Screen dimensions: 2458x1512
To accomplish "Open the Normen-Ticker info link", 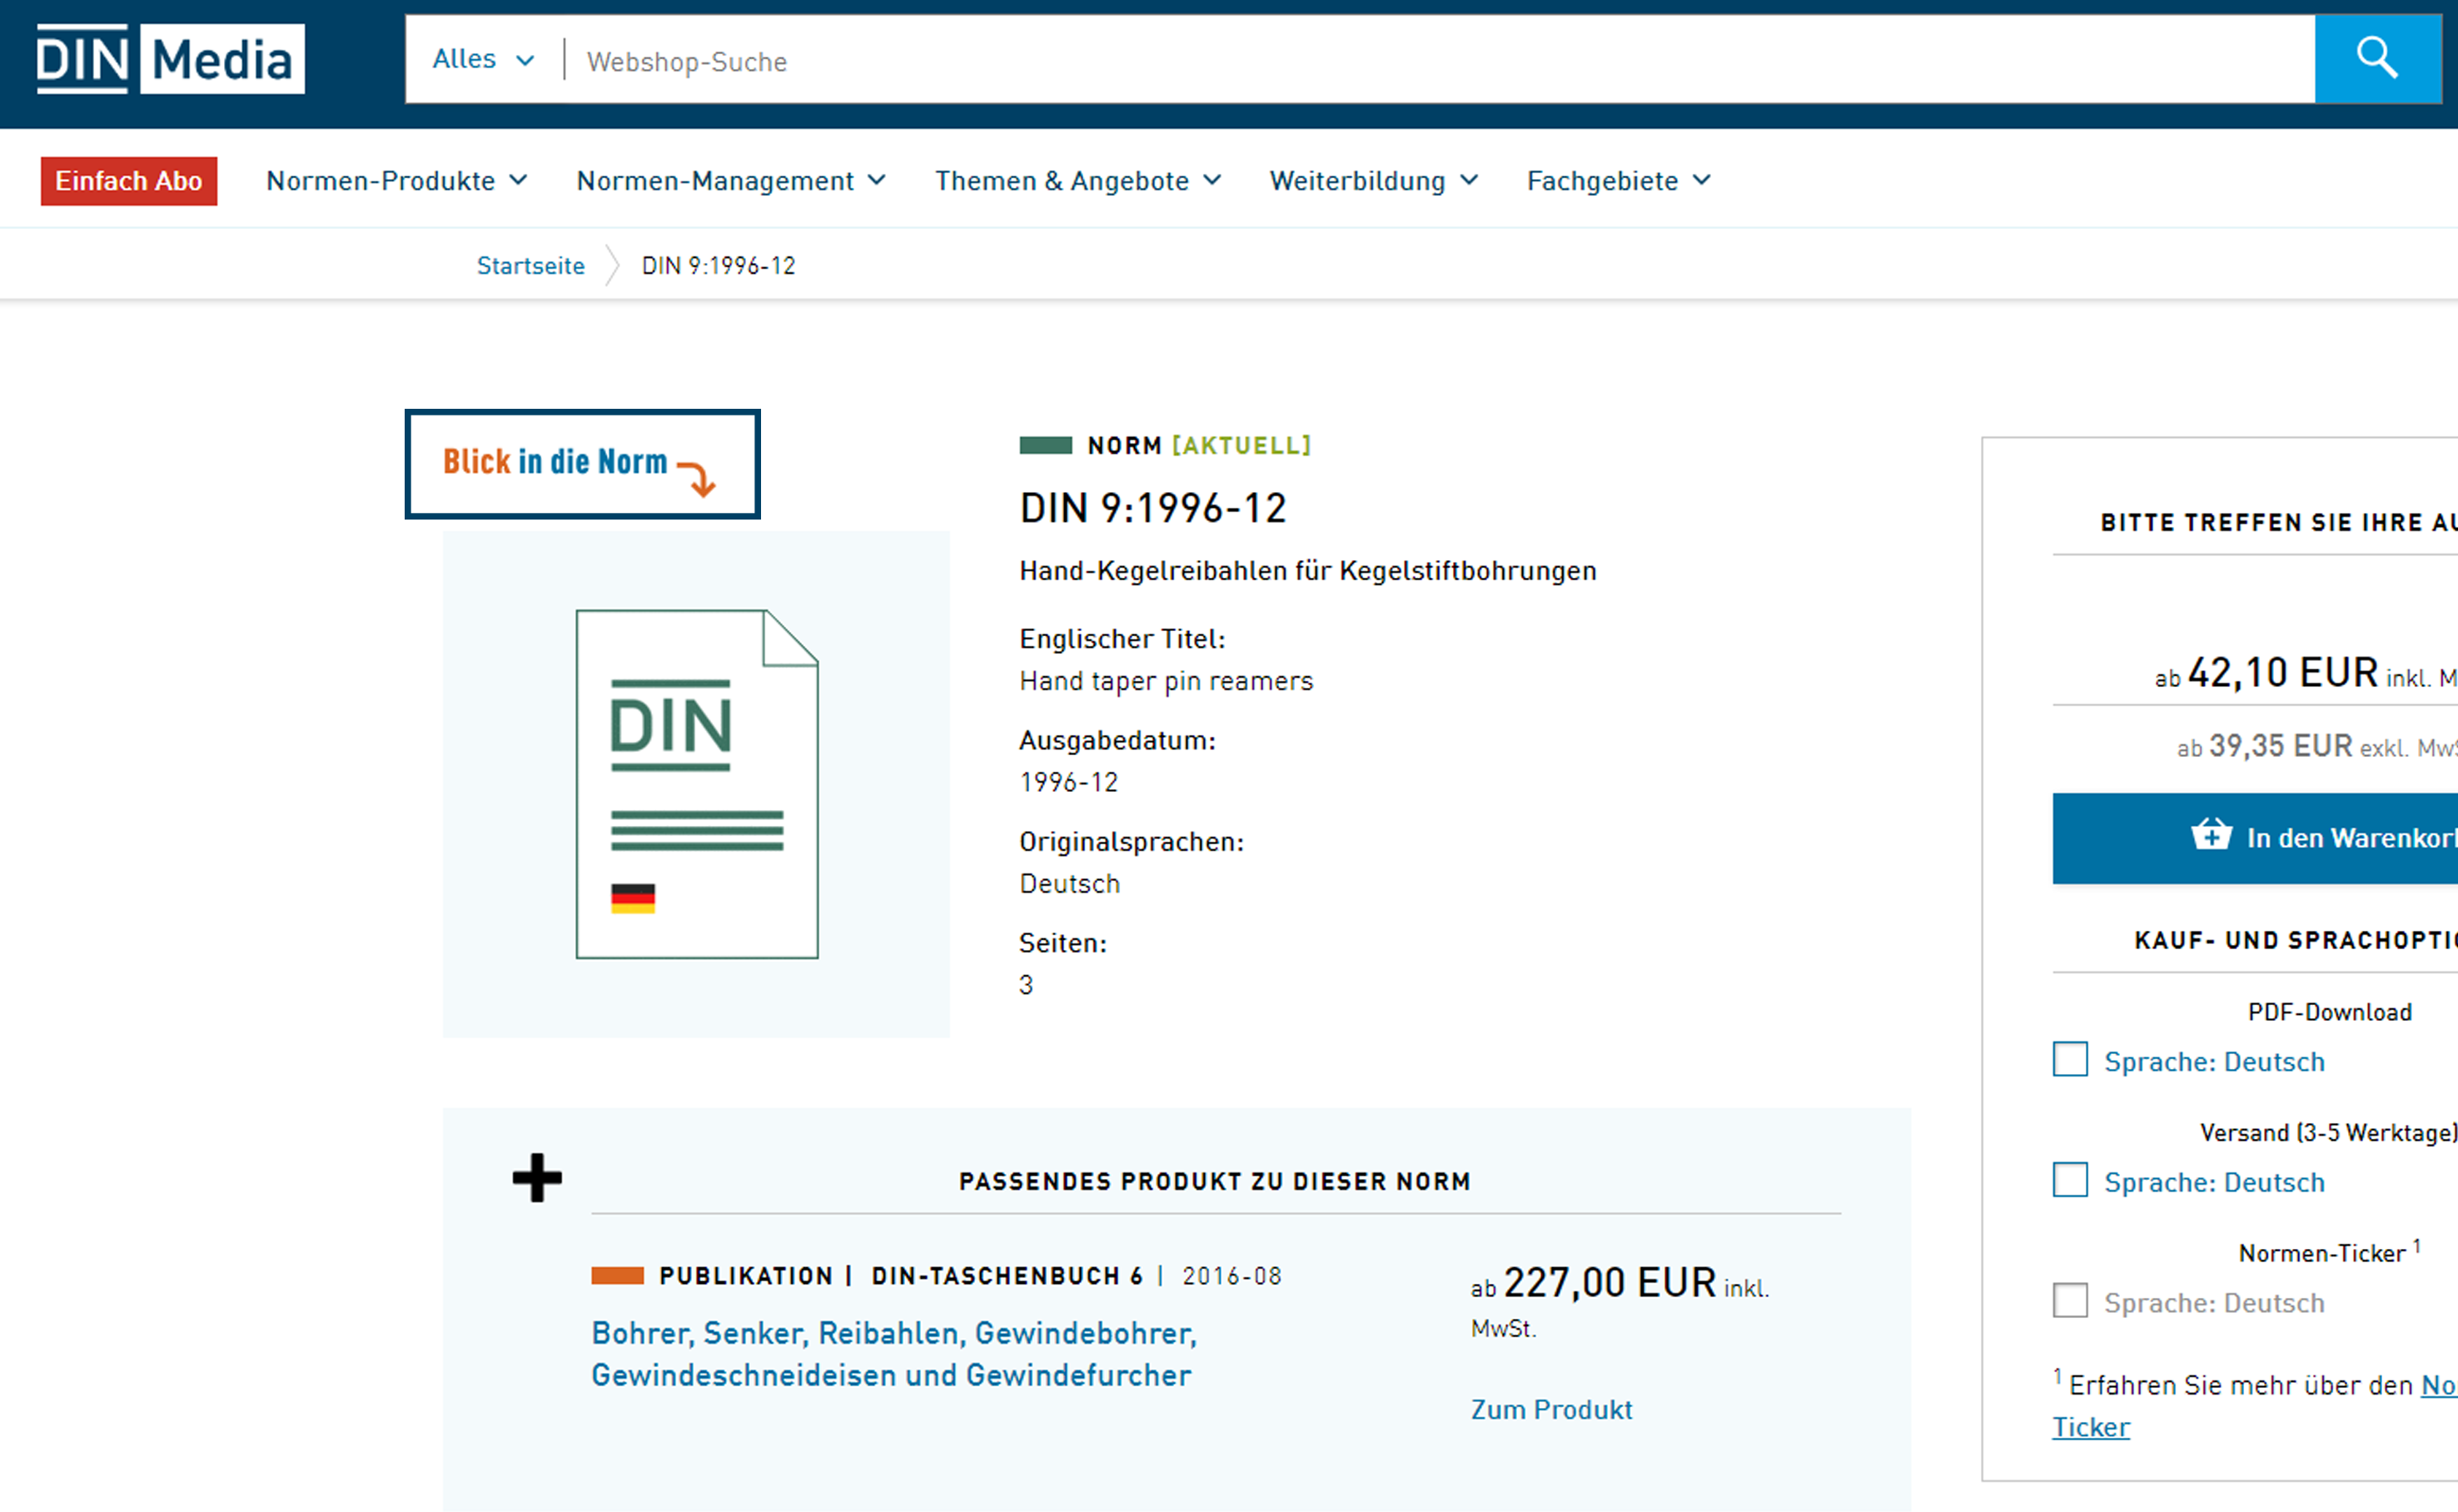I will pyautogui.click(x=2091, y=1427).
